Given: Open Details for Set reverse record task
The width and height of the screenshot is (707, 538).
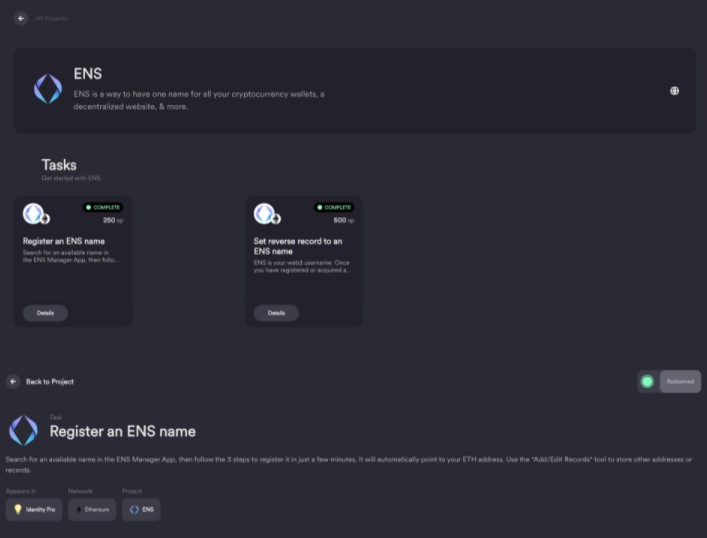Looking at the screenshot, I should (x=276, y=313).
